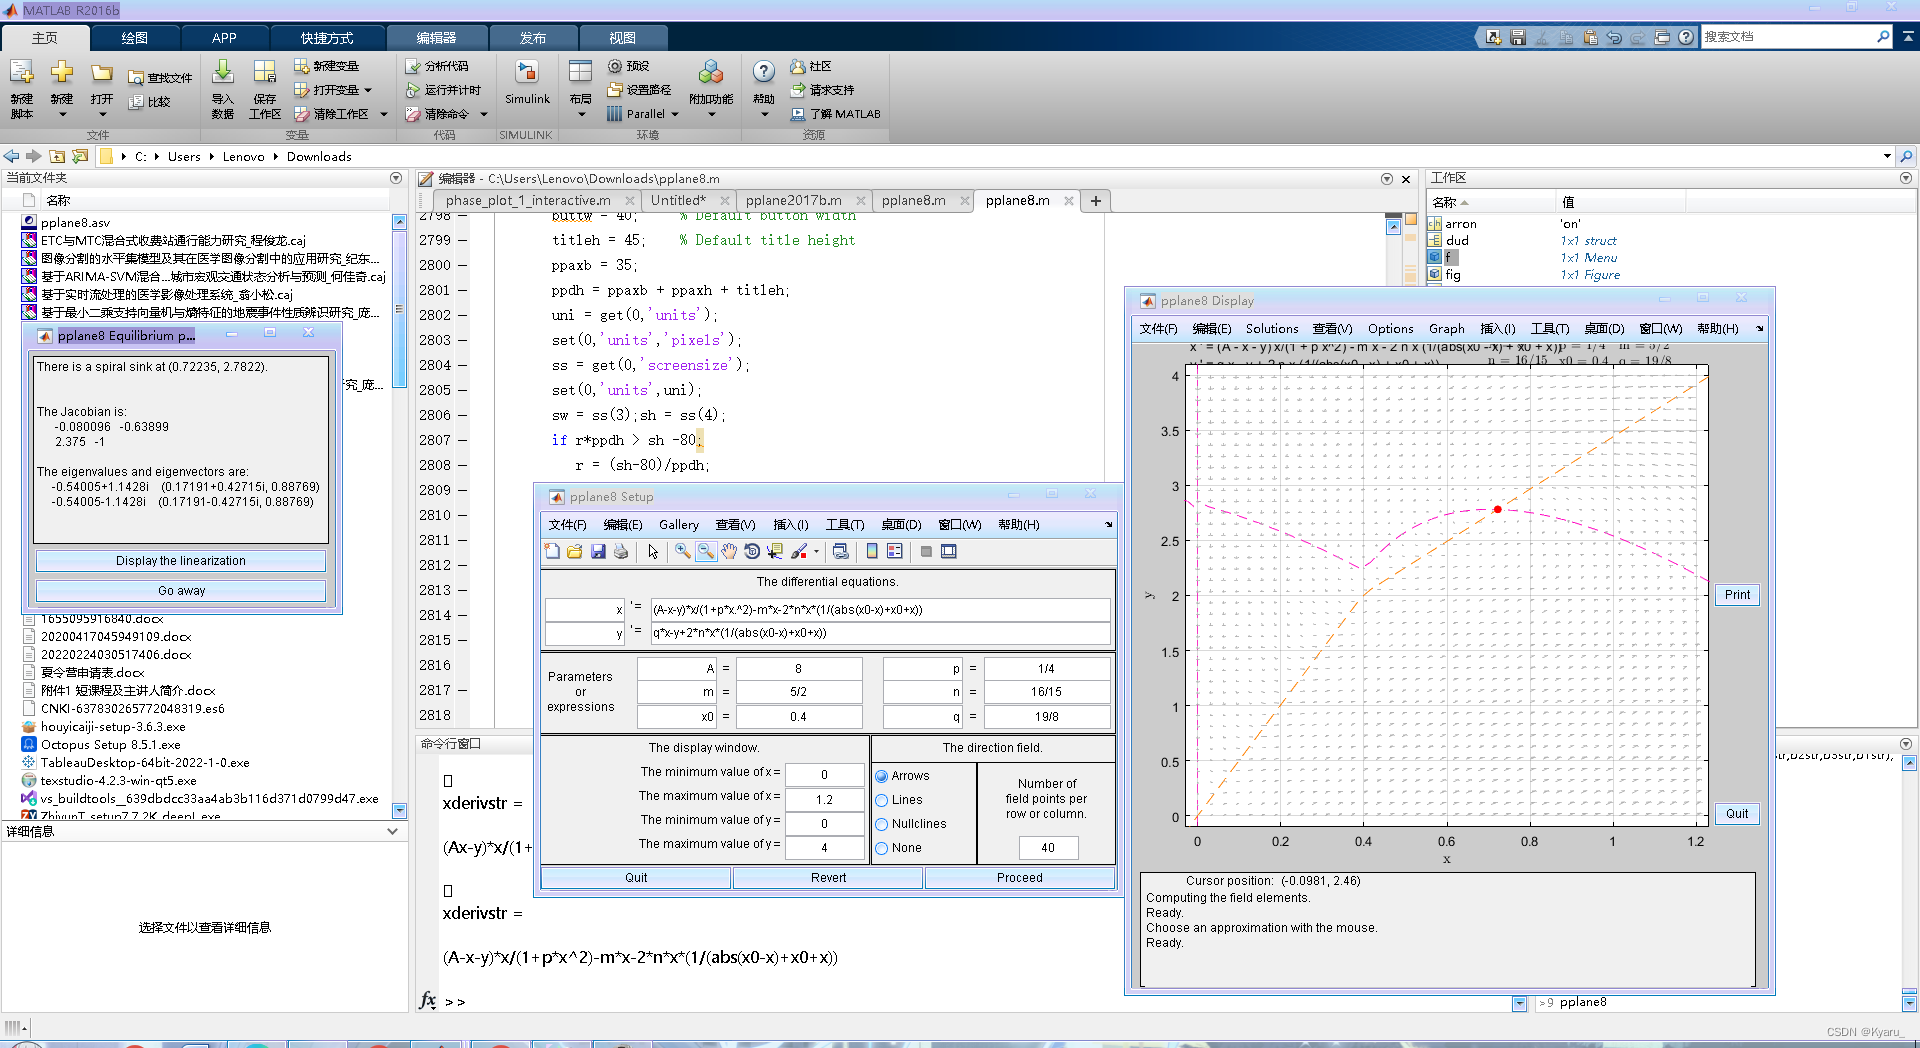The height and width of the screenshot is (1048, 1920).
Task: Select the Arrows direction field option
Action: point(882,776)
